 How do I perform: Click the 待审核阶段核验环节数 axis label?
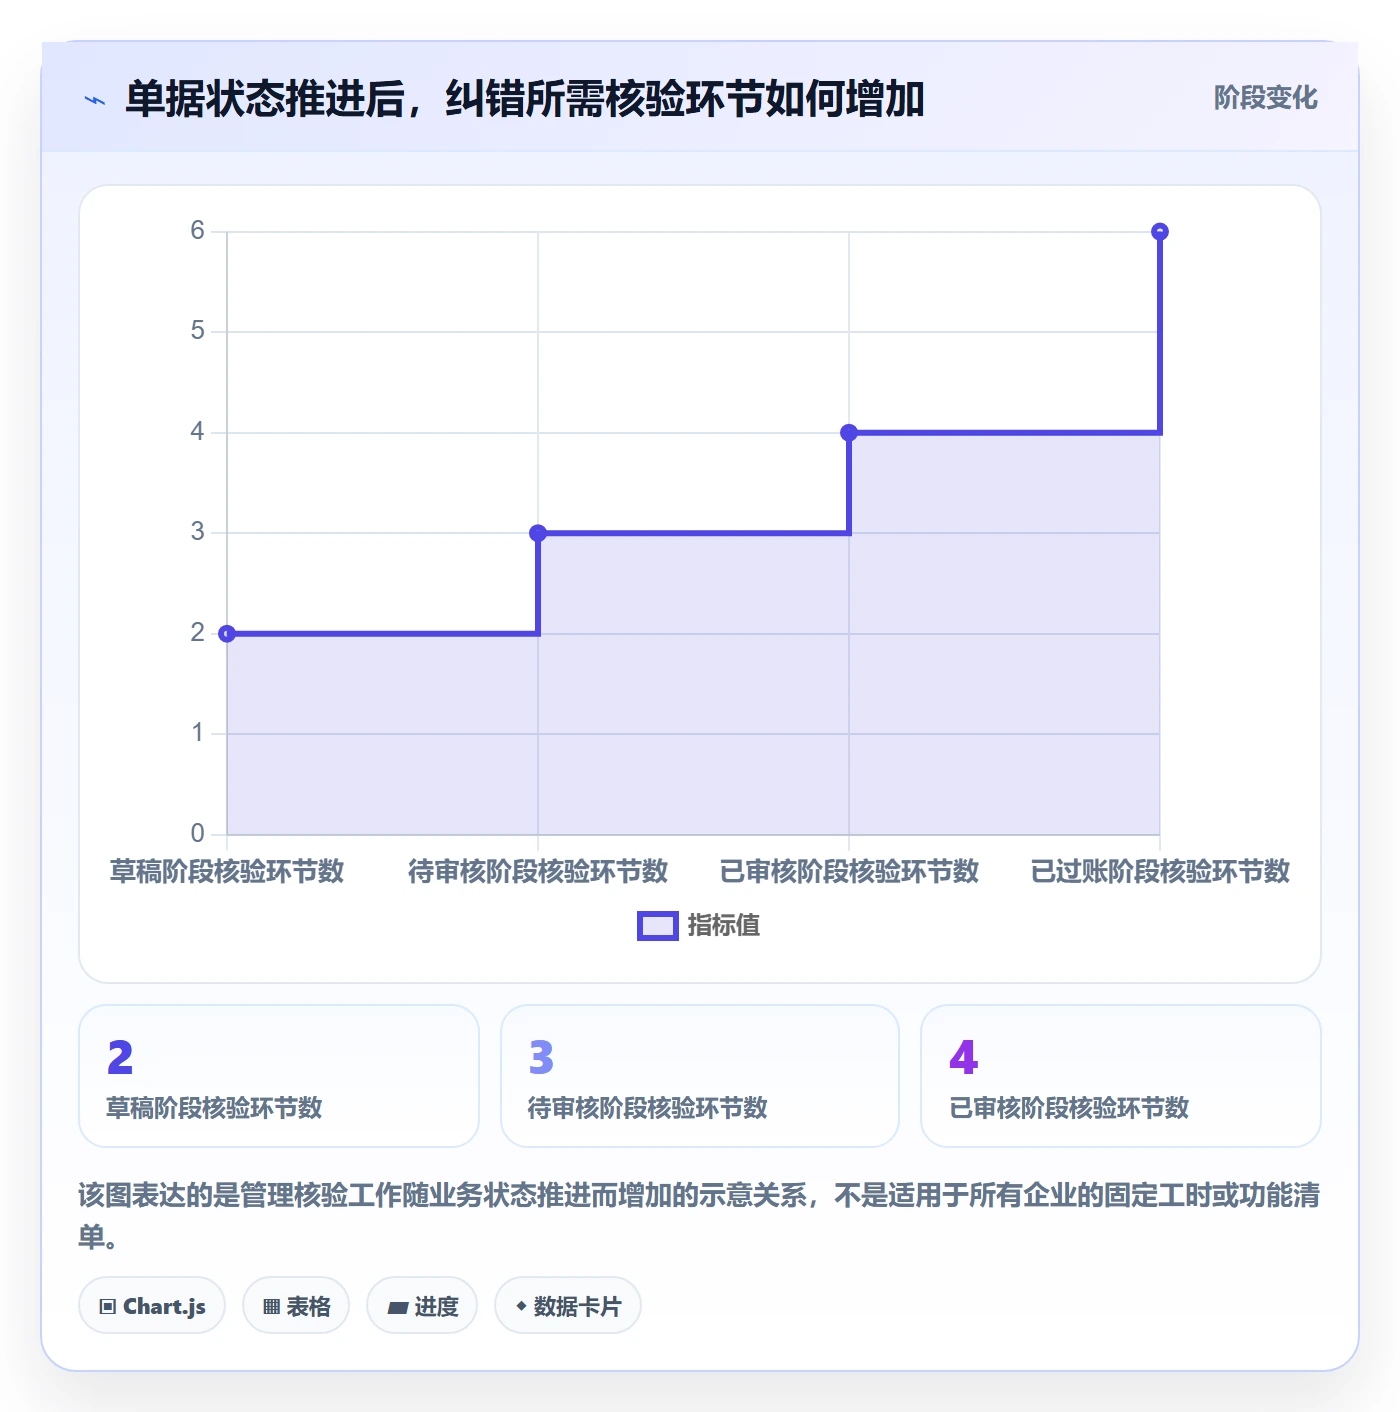(538, 872)
